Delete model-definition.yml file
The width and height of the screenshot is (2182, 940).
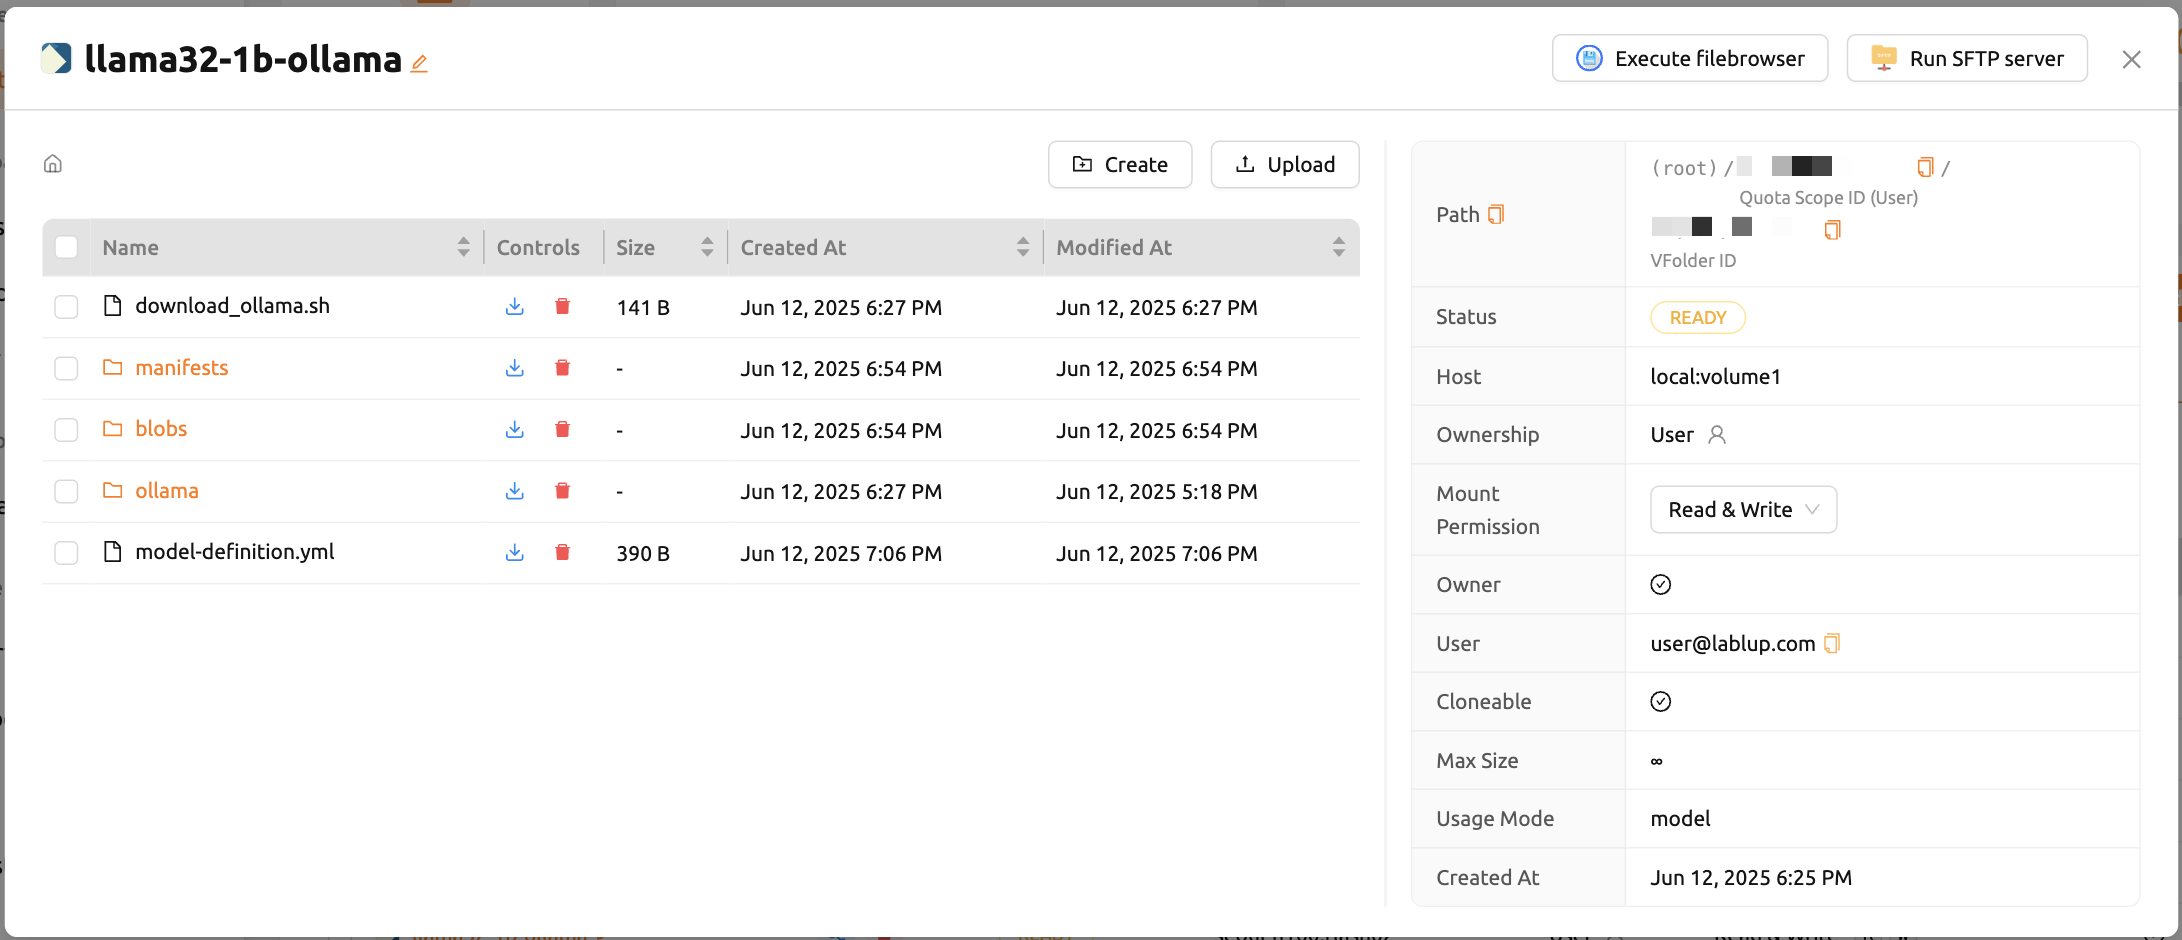coord(563,552)
